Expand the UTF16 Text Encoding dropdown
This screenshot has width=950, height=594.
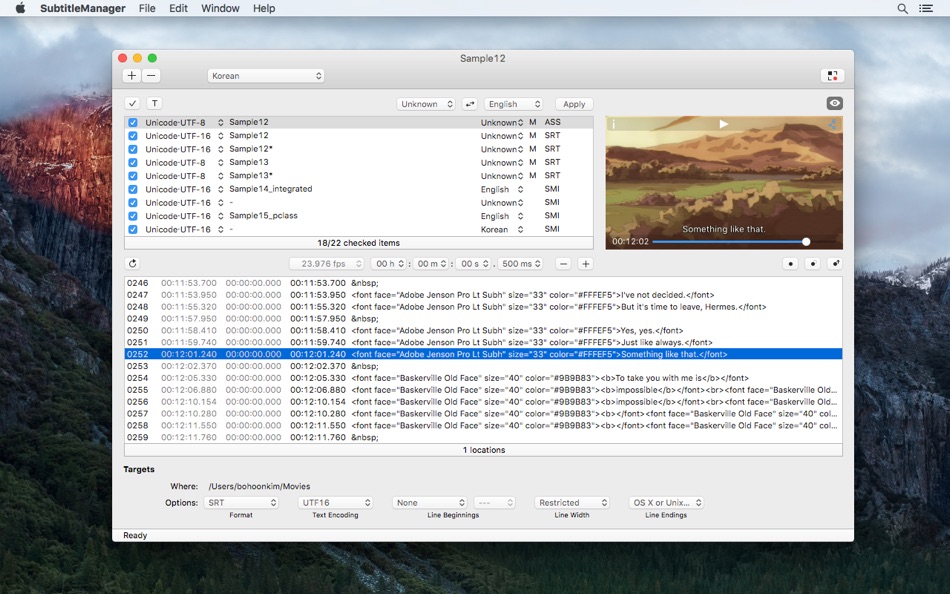coord(335,502)
